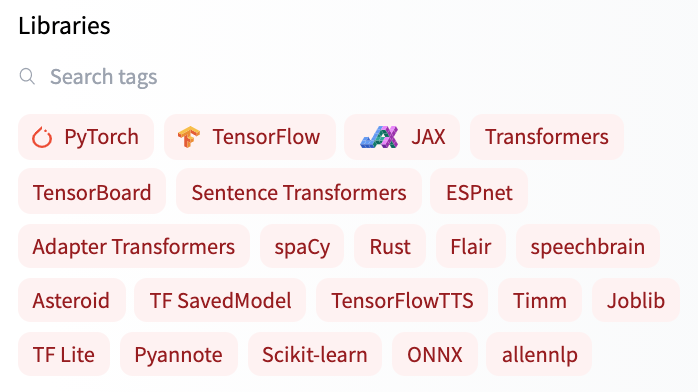Filter by TensorBoard tag

pos(92,192)
